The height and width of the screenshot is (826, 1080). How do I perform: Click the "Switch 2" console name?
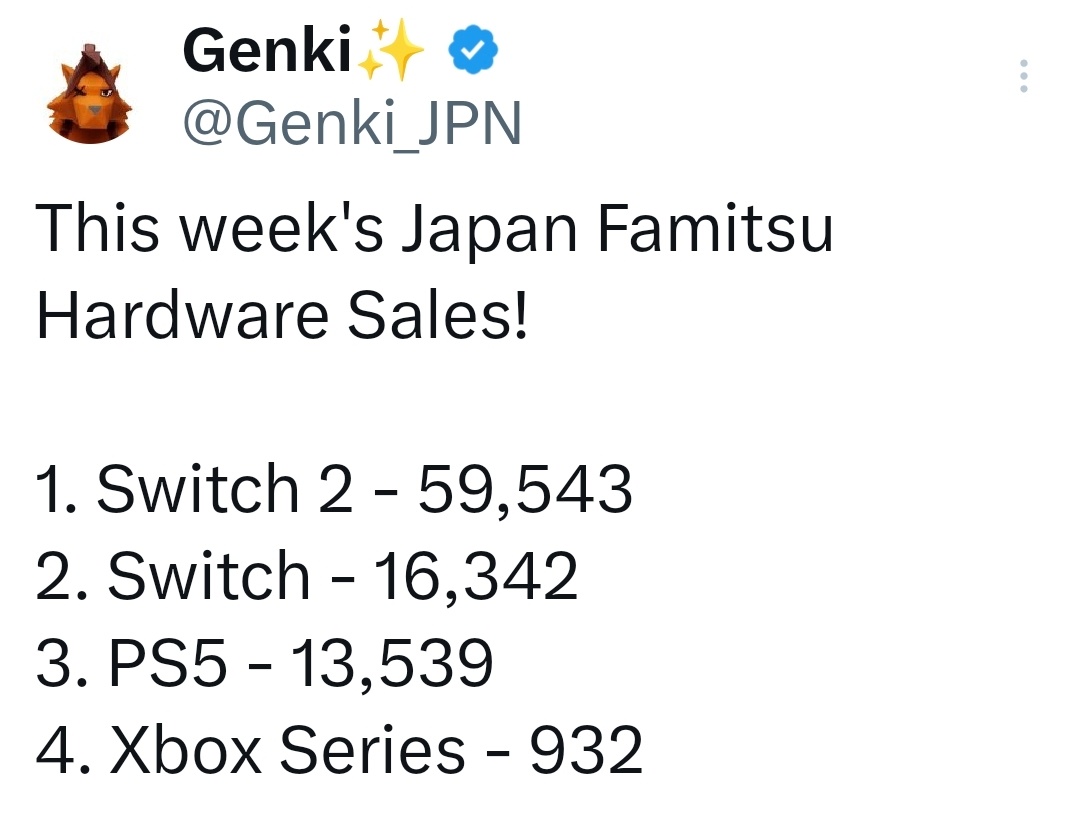point(224,490)
